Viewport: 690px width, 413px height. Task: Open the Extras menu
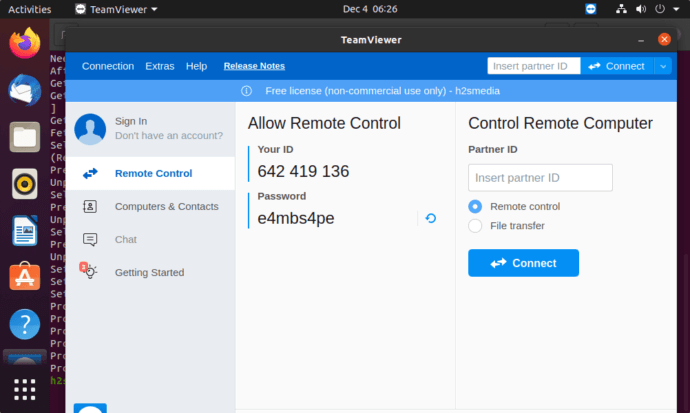point(160,66)
